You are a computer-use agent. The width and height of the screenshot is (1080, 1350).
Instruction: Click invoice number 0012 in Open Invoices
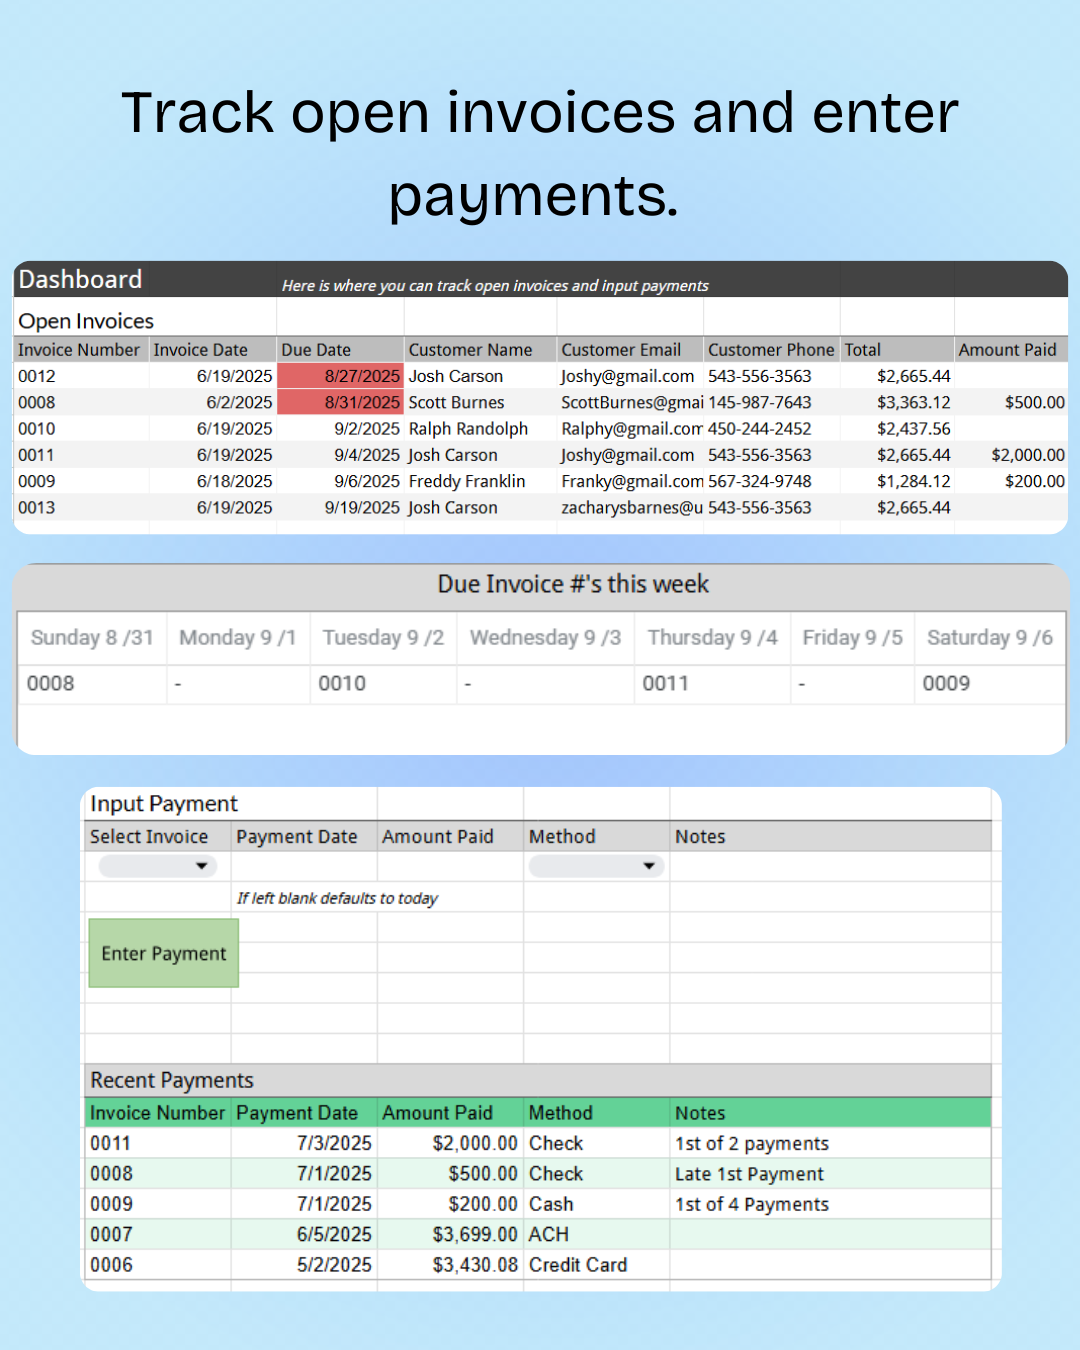(x=37, y=376)
